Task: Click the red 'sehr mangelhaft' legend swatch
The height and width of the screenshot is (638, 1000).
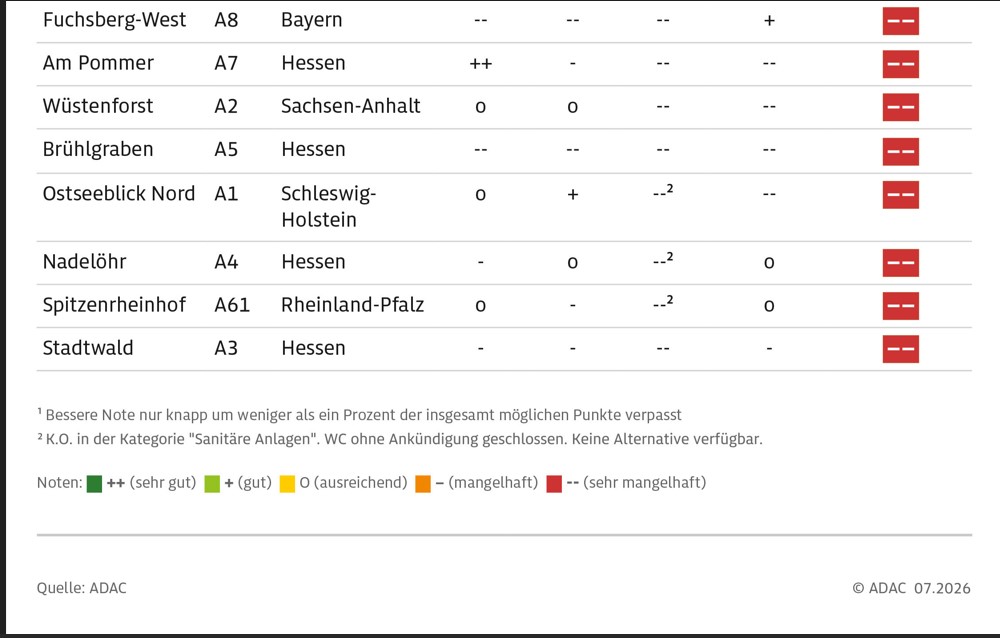Action: click(x=554, y=484)
